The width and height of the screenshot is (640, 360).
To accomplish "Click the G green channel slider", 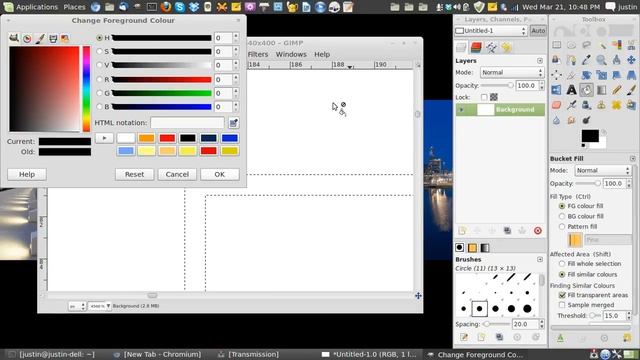I will 162,93.
